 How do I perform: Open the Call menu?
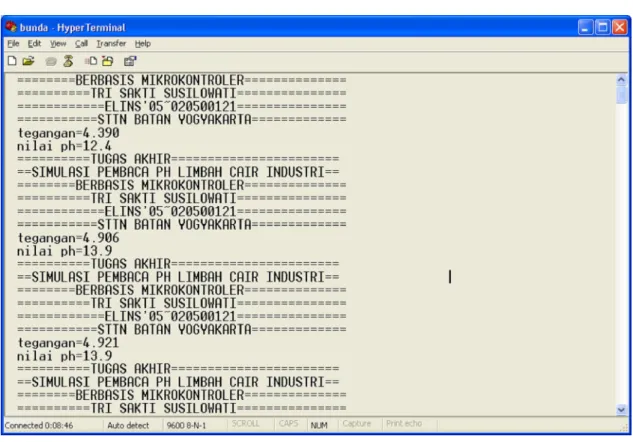coord(81,44)
